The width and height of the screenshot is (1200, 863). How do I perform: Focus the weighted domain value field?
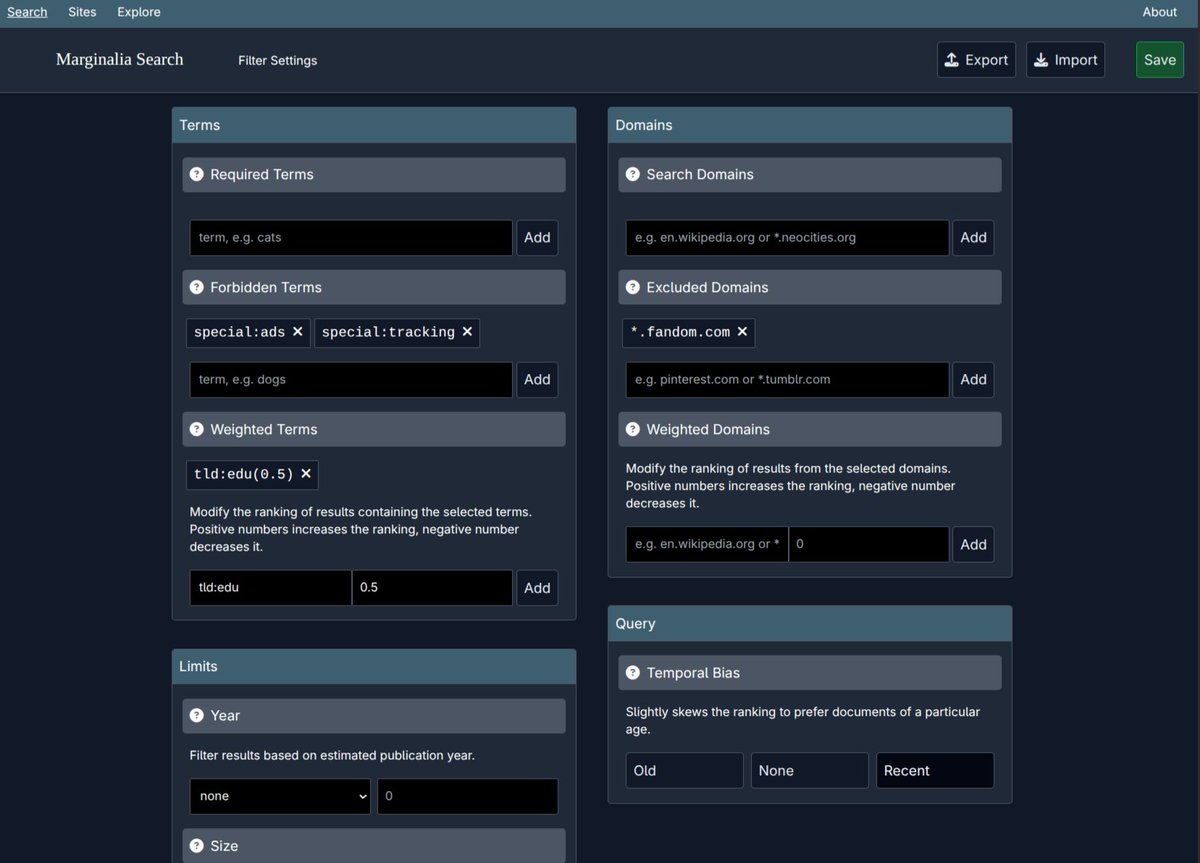(x=869, y=544)
